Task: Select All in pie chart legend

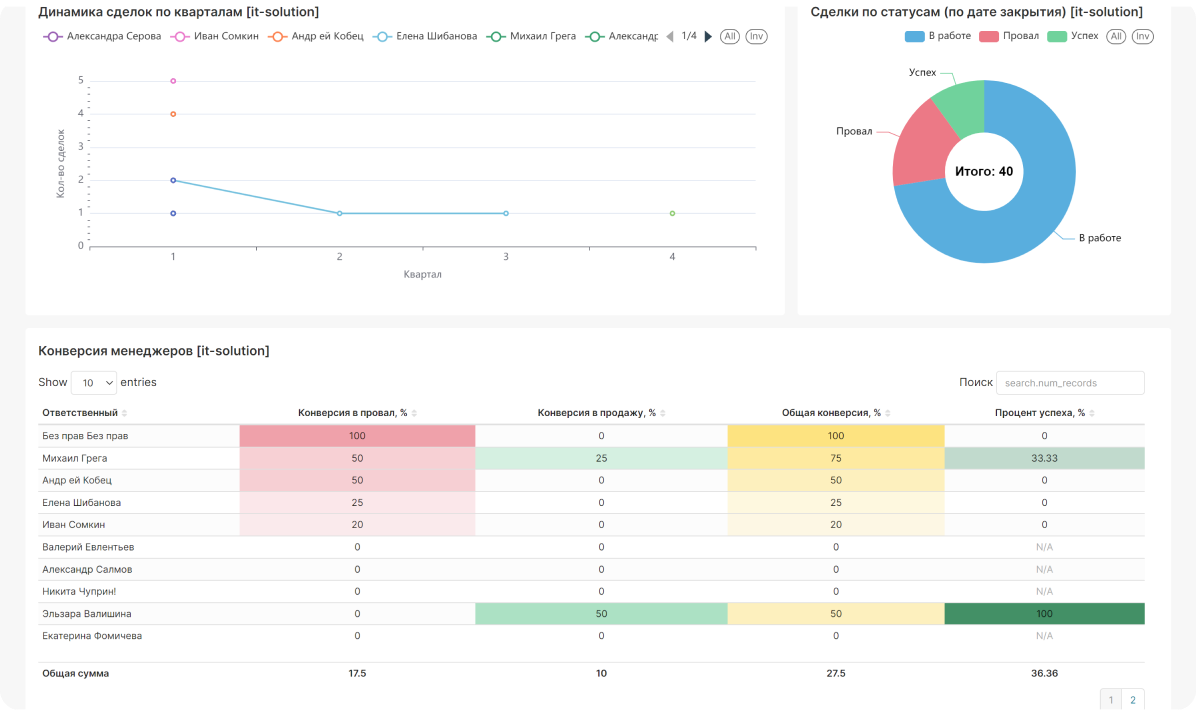Action: coord(1116,37)
